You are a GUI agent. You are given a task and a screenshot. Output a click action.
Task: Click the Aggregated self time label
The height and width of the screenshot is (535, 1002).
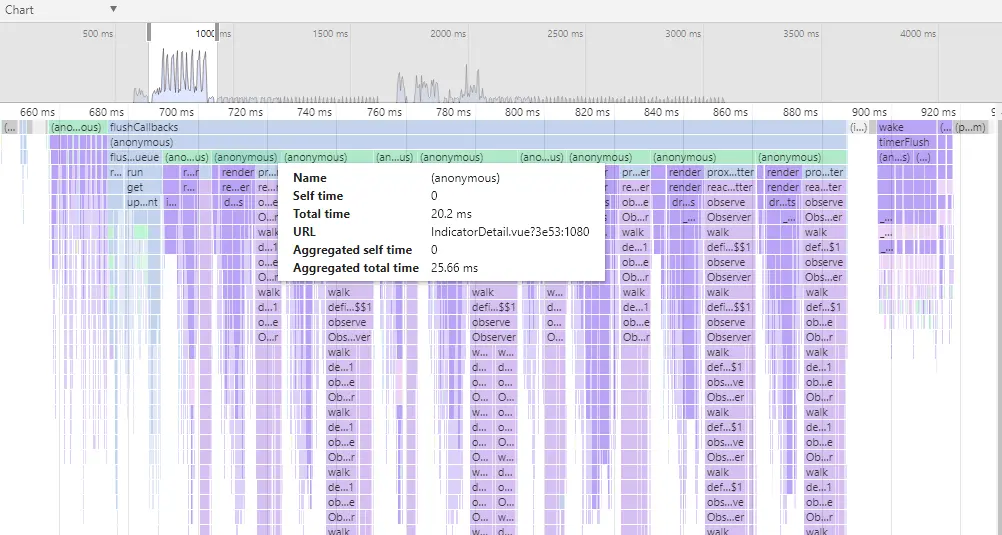(352, 250)
